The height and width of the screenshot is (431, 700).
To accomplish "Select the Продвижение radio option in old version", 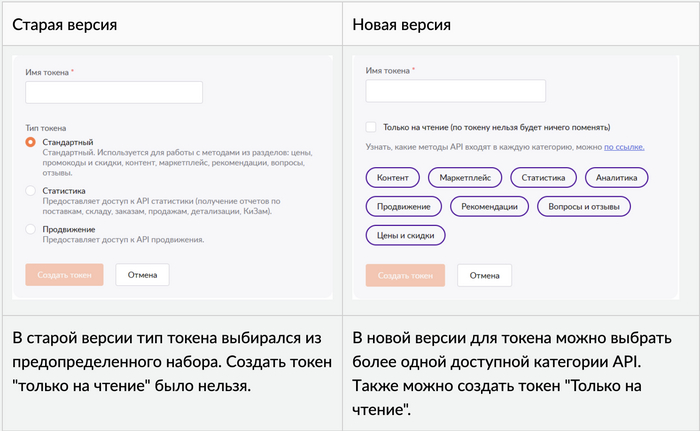I will coord(31,229).
